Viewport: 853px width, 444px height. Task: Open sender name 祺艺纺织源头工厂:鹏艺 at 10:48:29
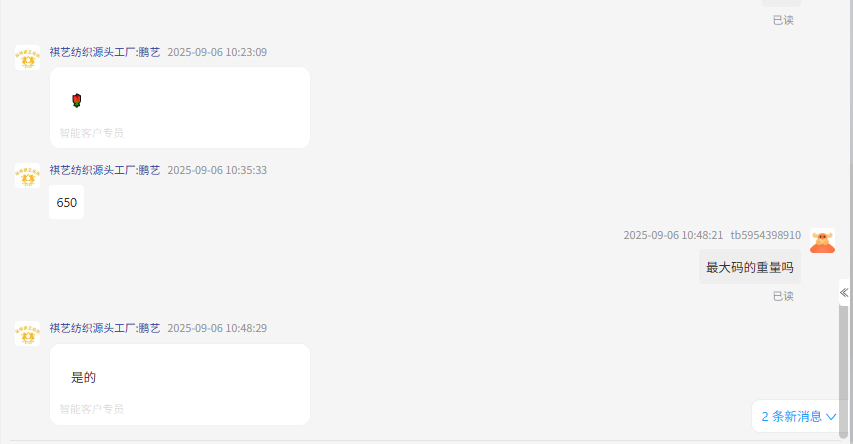tap(105, 328)
